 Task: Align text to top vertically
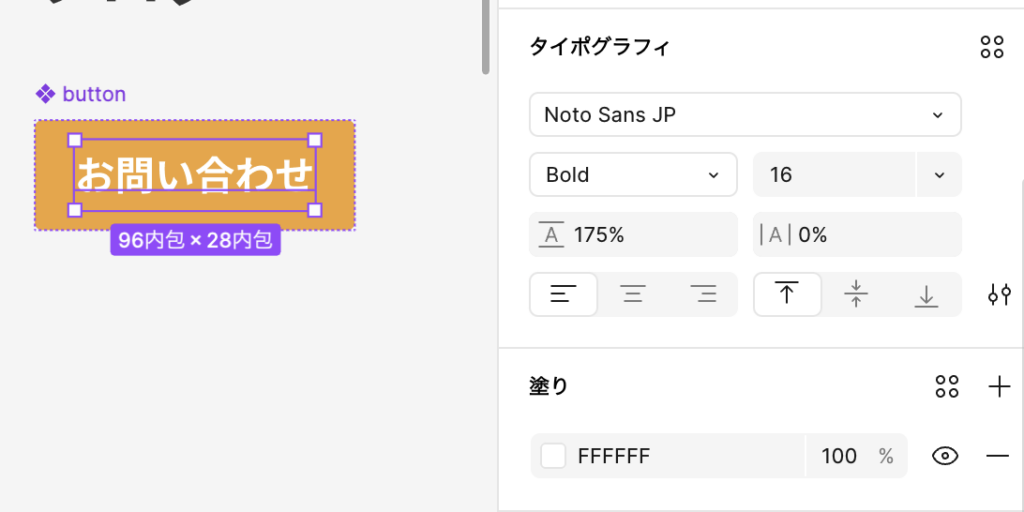click(787, 295)
